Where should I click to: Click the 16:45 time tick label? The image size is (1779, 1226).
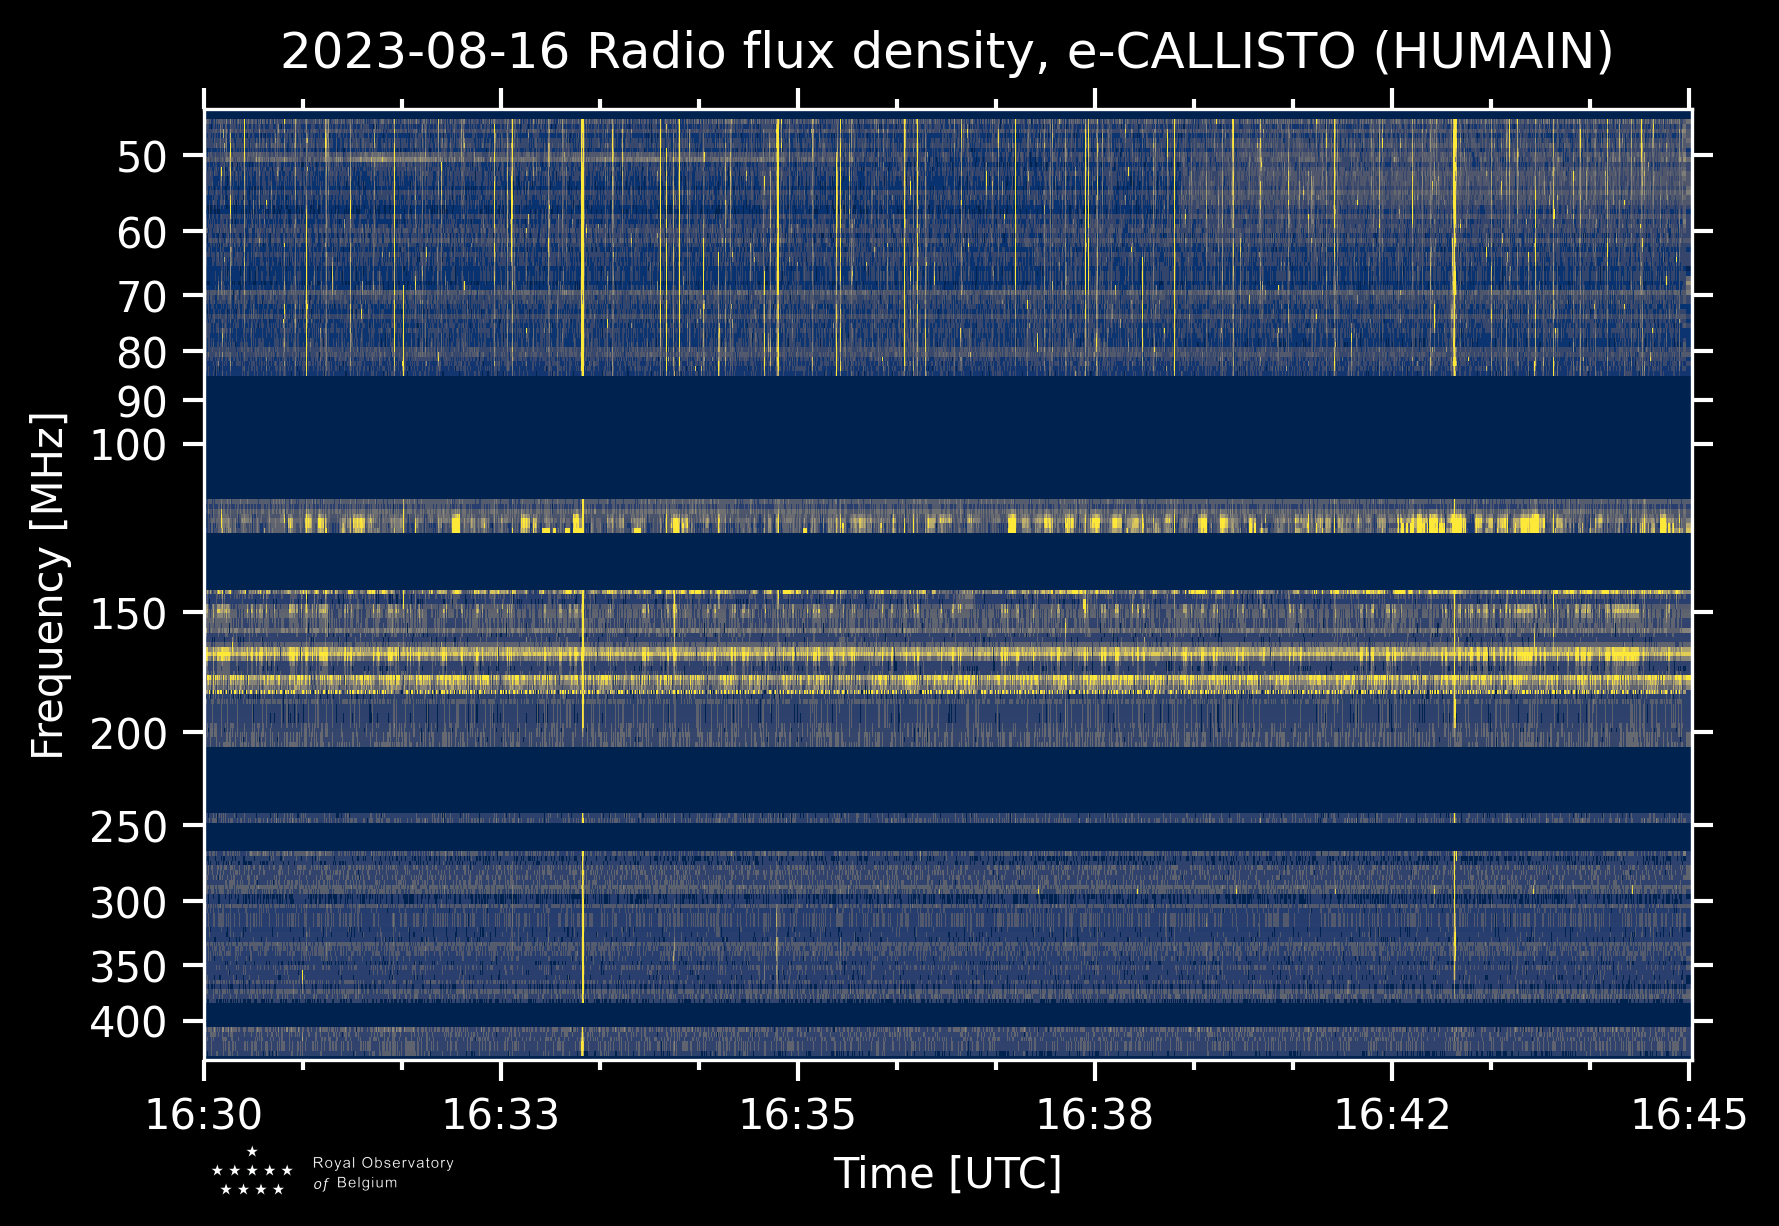coord(1688,1114)
